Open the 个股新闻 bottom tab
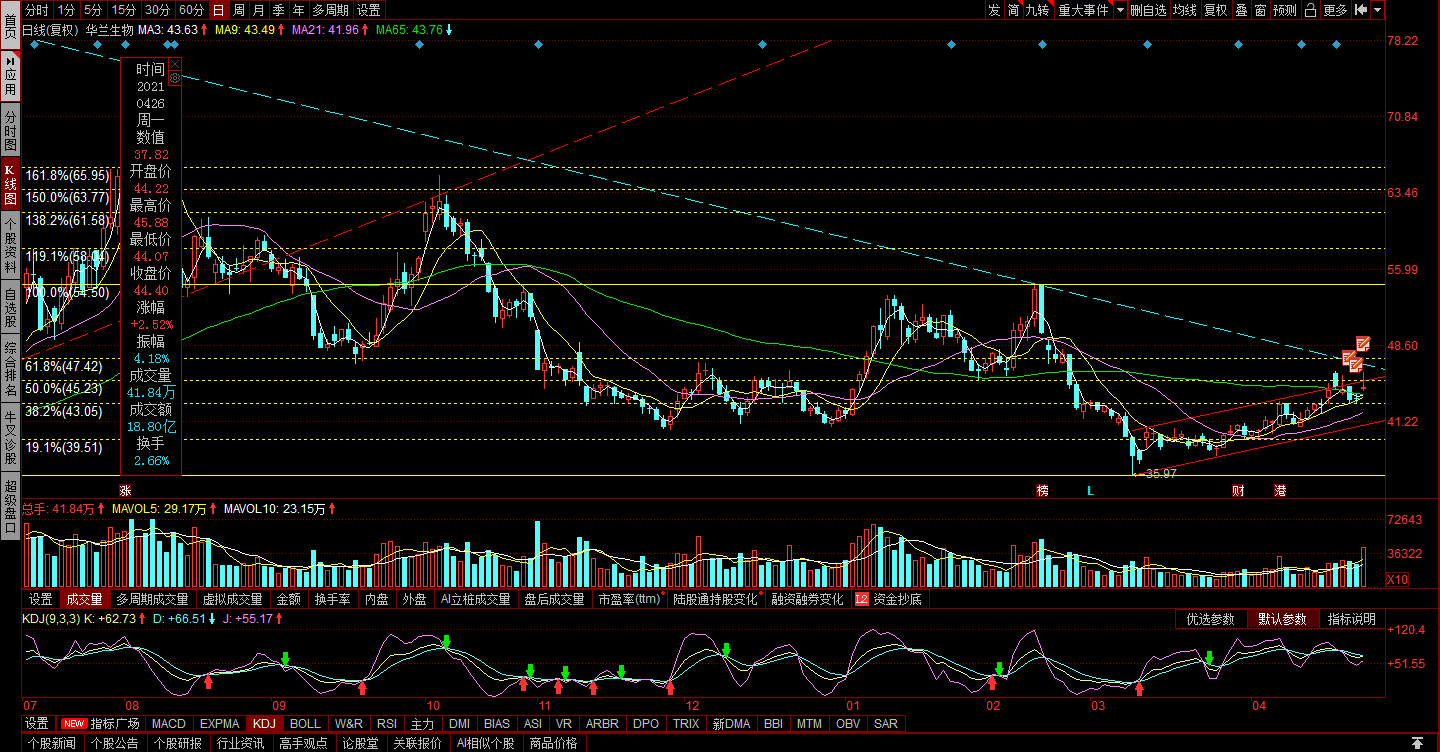The image size is (1440, 752). (x=51, y=743)
